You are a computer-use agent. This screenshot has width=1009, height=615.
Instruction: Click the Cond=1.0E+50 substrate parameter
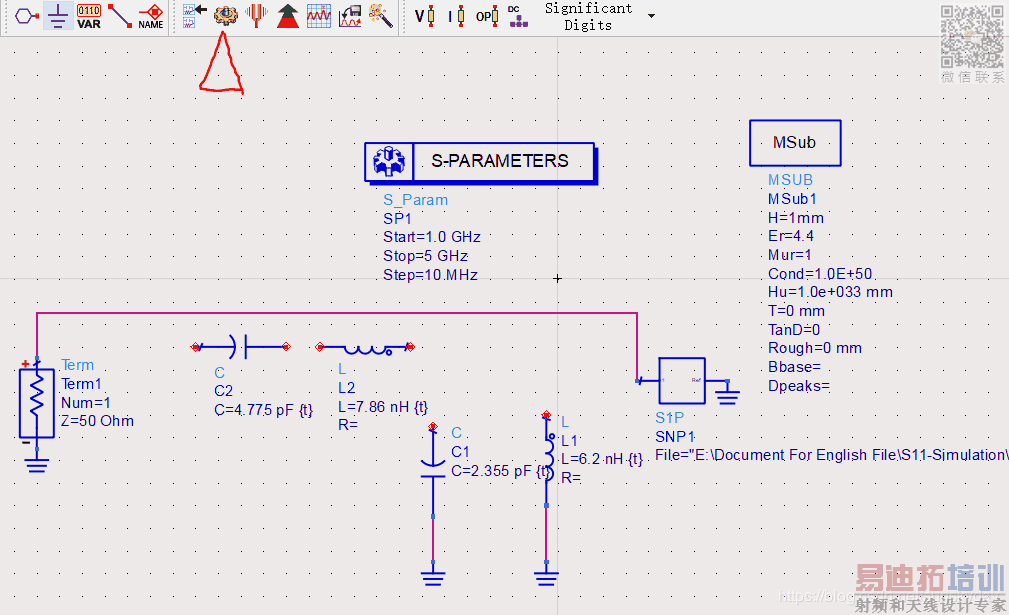[820, 274]
